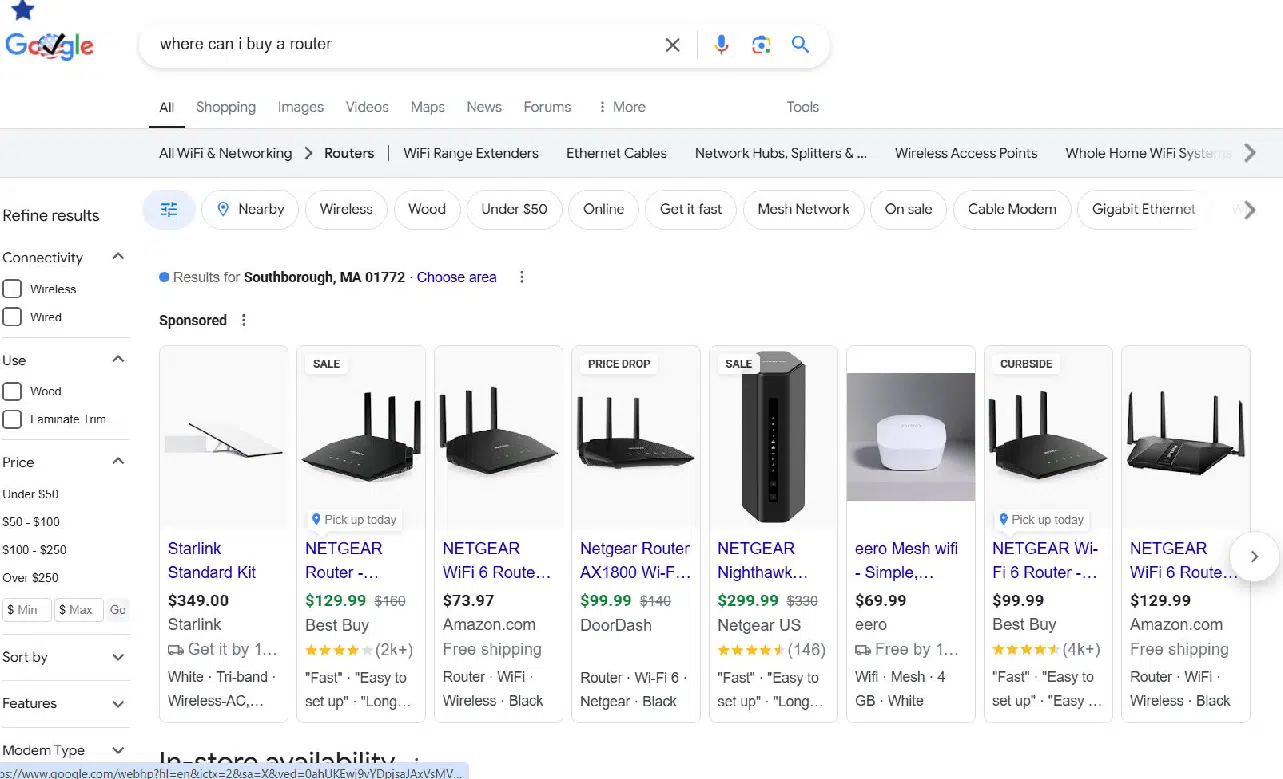
Task: Open the eero Mesh wifi listing
Action: point(907,560)
